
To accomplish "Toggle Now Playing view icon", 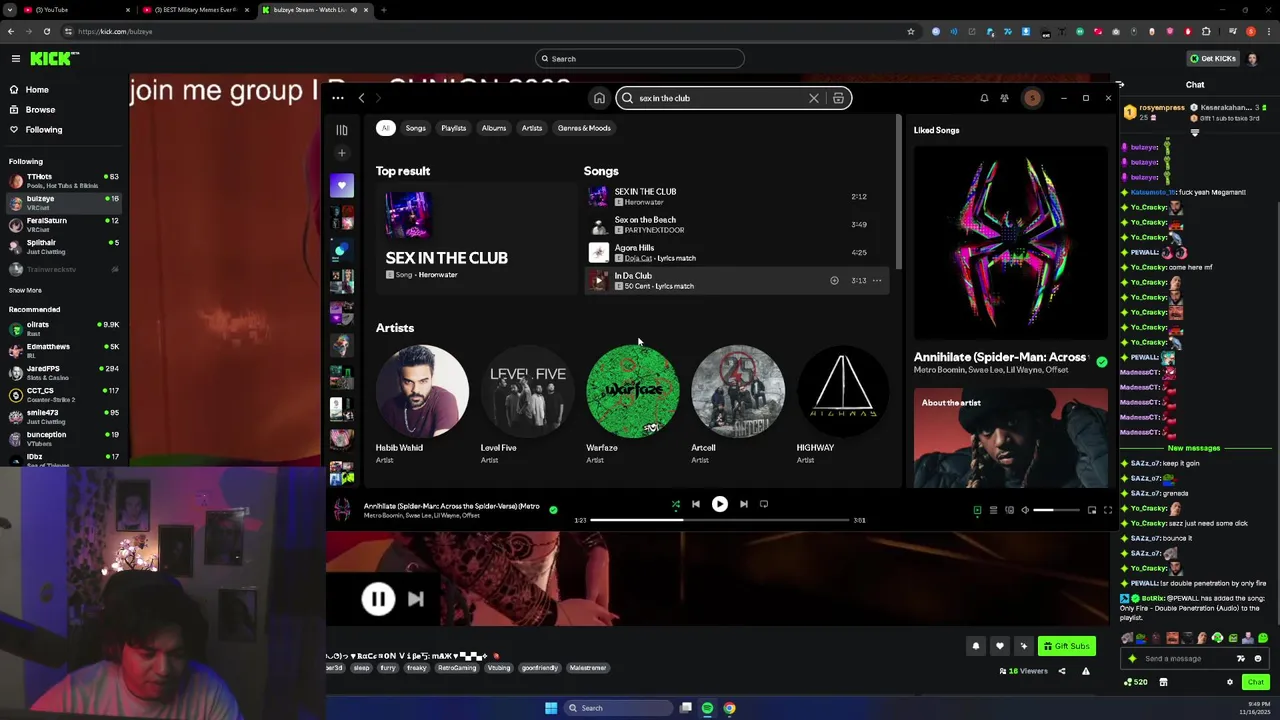I will pos(977,510).
